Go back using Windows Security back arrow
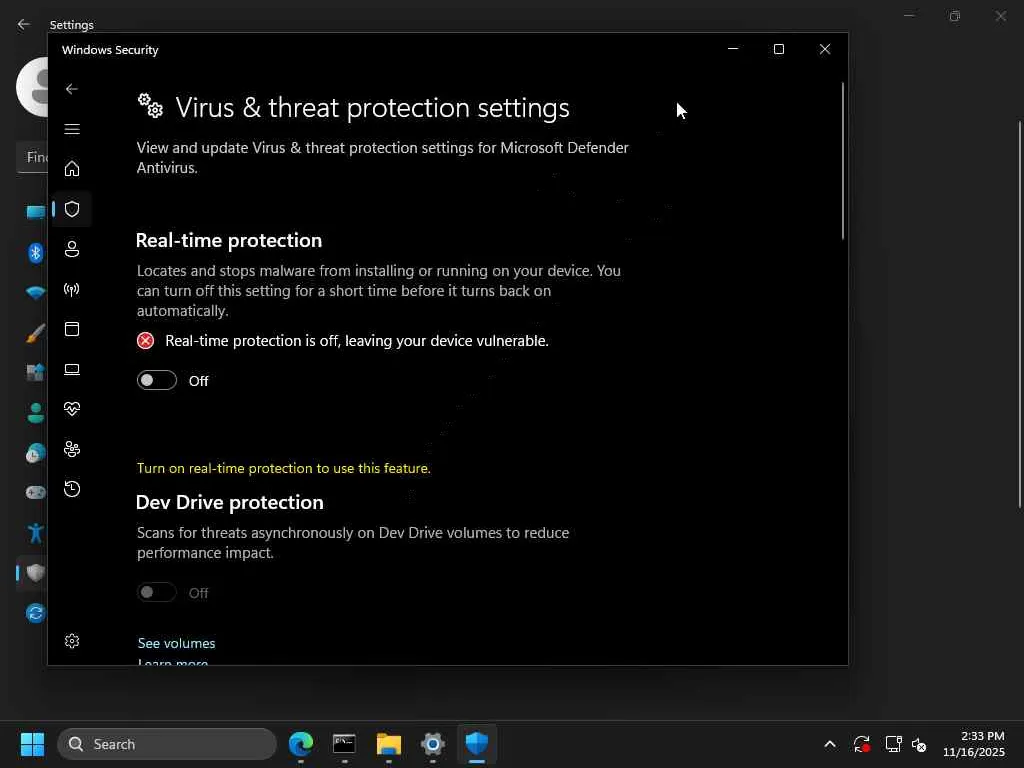1024x768 pixels. click(72, 89)
